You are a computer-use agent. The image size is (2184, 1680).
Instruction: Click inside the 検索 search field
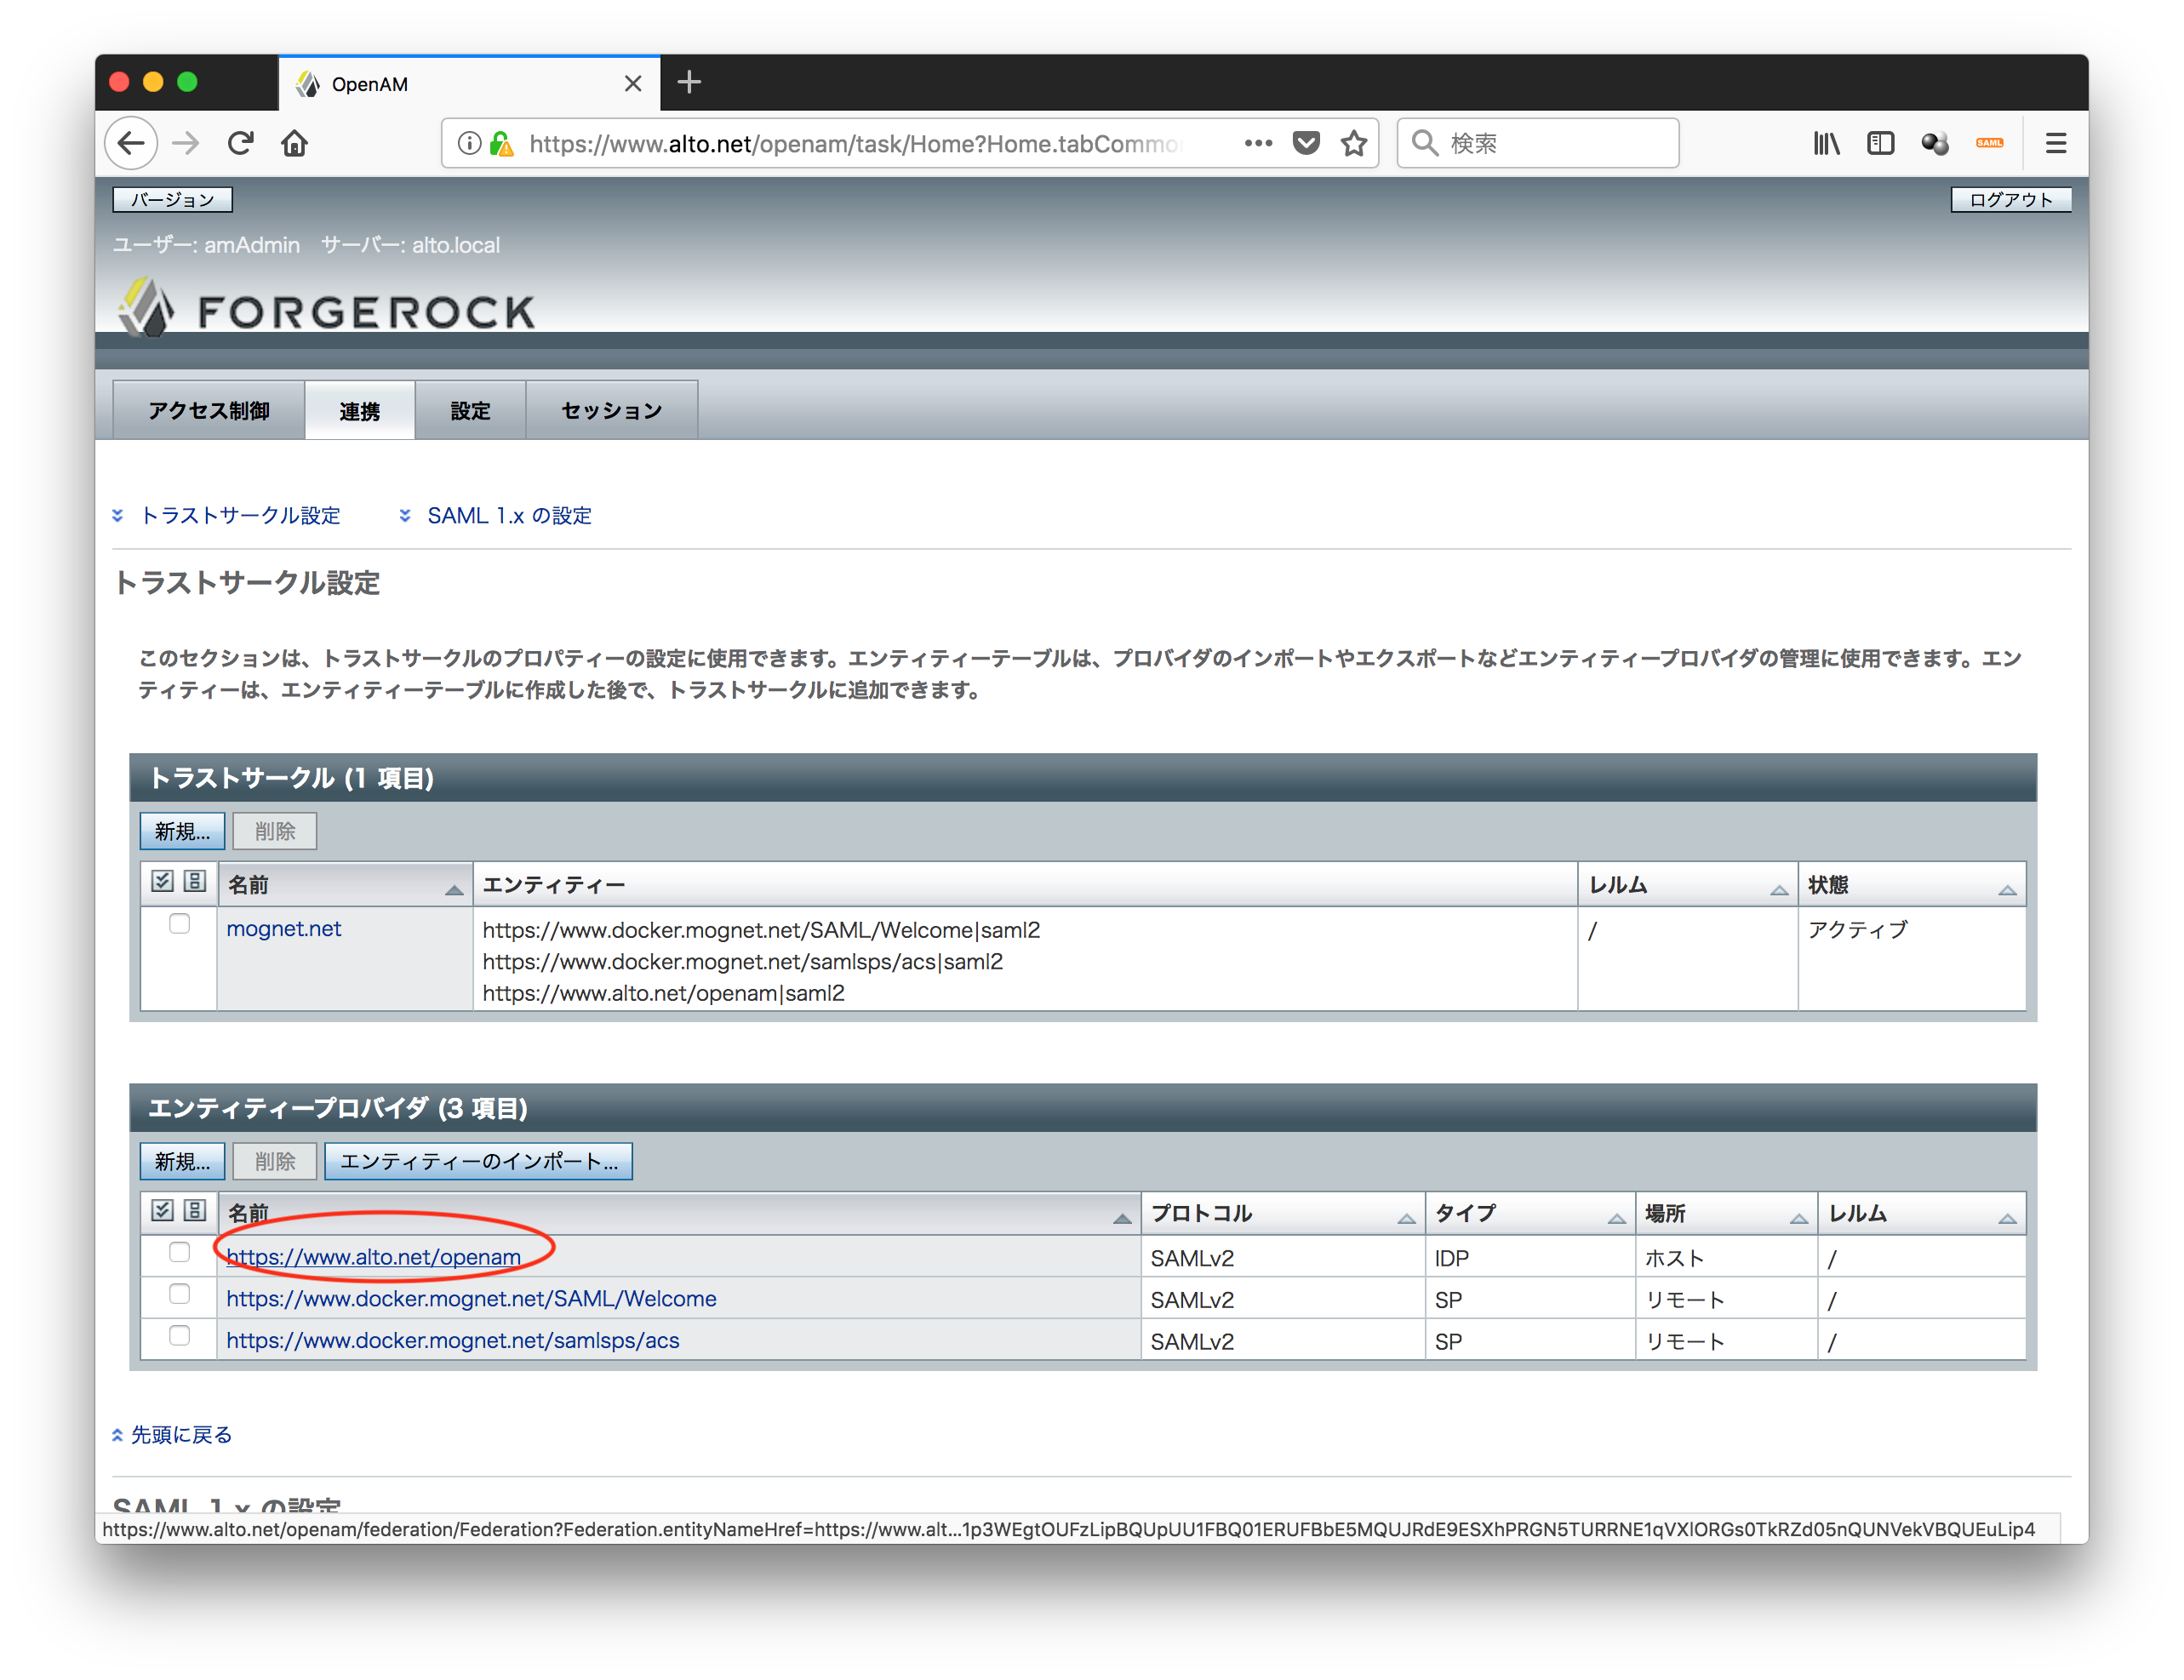(x=1540, y=143)
